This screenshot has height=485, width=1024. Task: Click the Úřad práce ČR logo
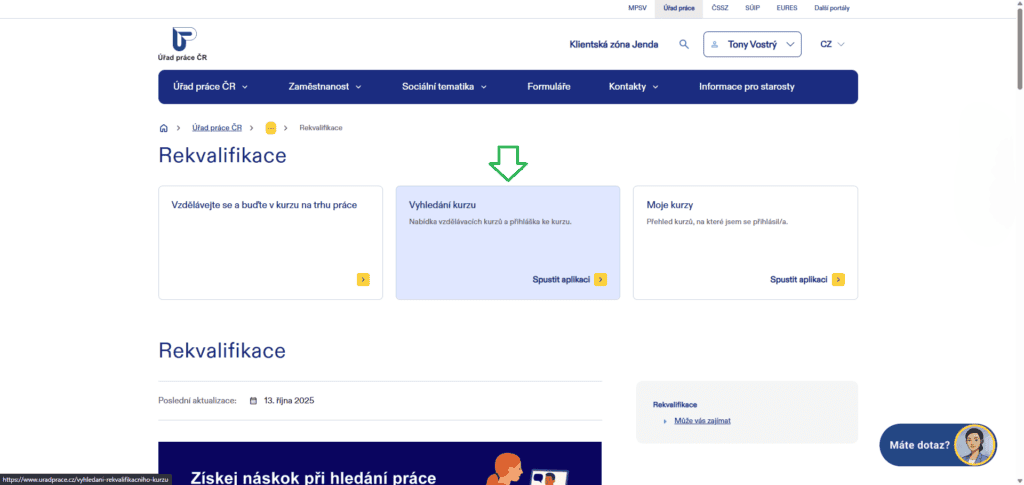coord(182,44)
